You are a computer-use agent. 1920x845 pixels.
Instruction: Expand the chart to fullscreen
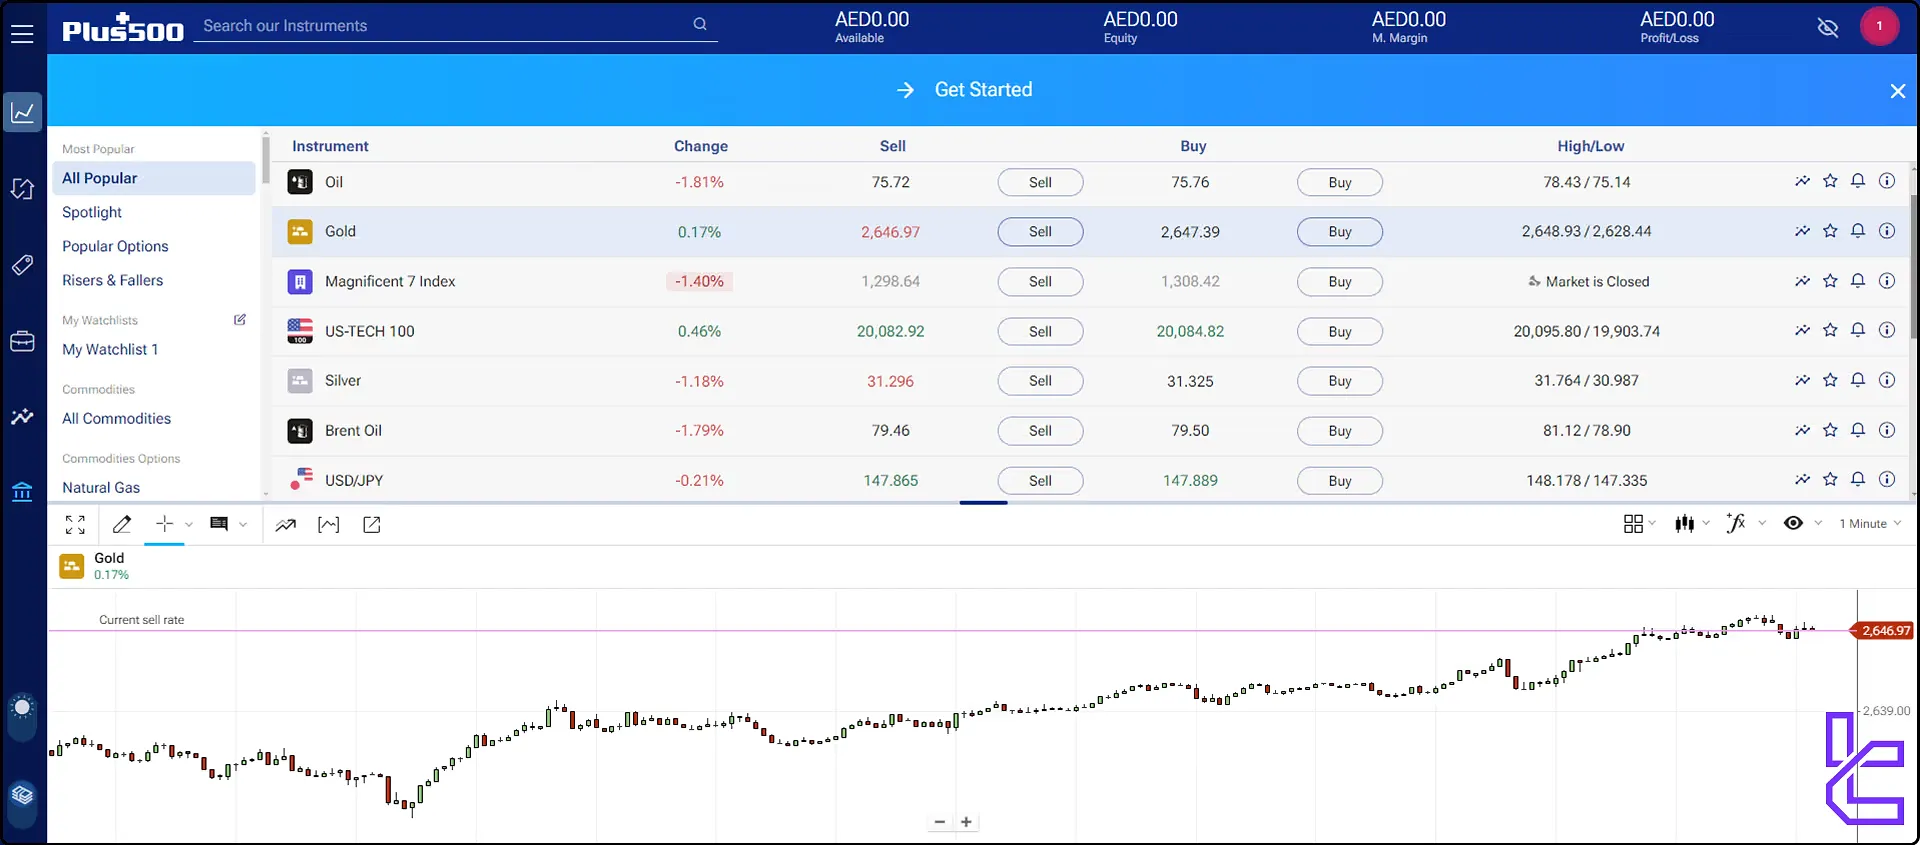[x=75, y=524]
